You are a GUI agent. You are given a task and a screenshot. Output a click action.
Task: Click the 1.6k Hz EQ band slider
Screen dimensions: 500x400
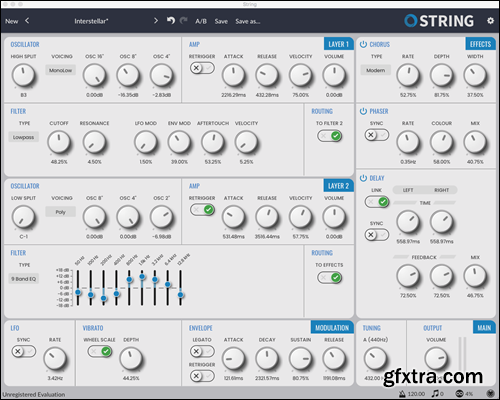[142, 288]
